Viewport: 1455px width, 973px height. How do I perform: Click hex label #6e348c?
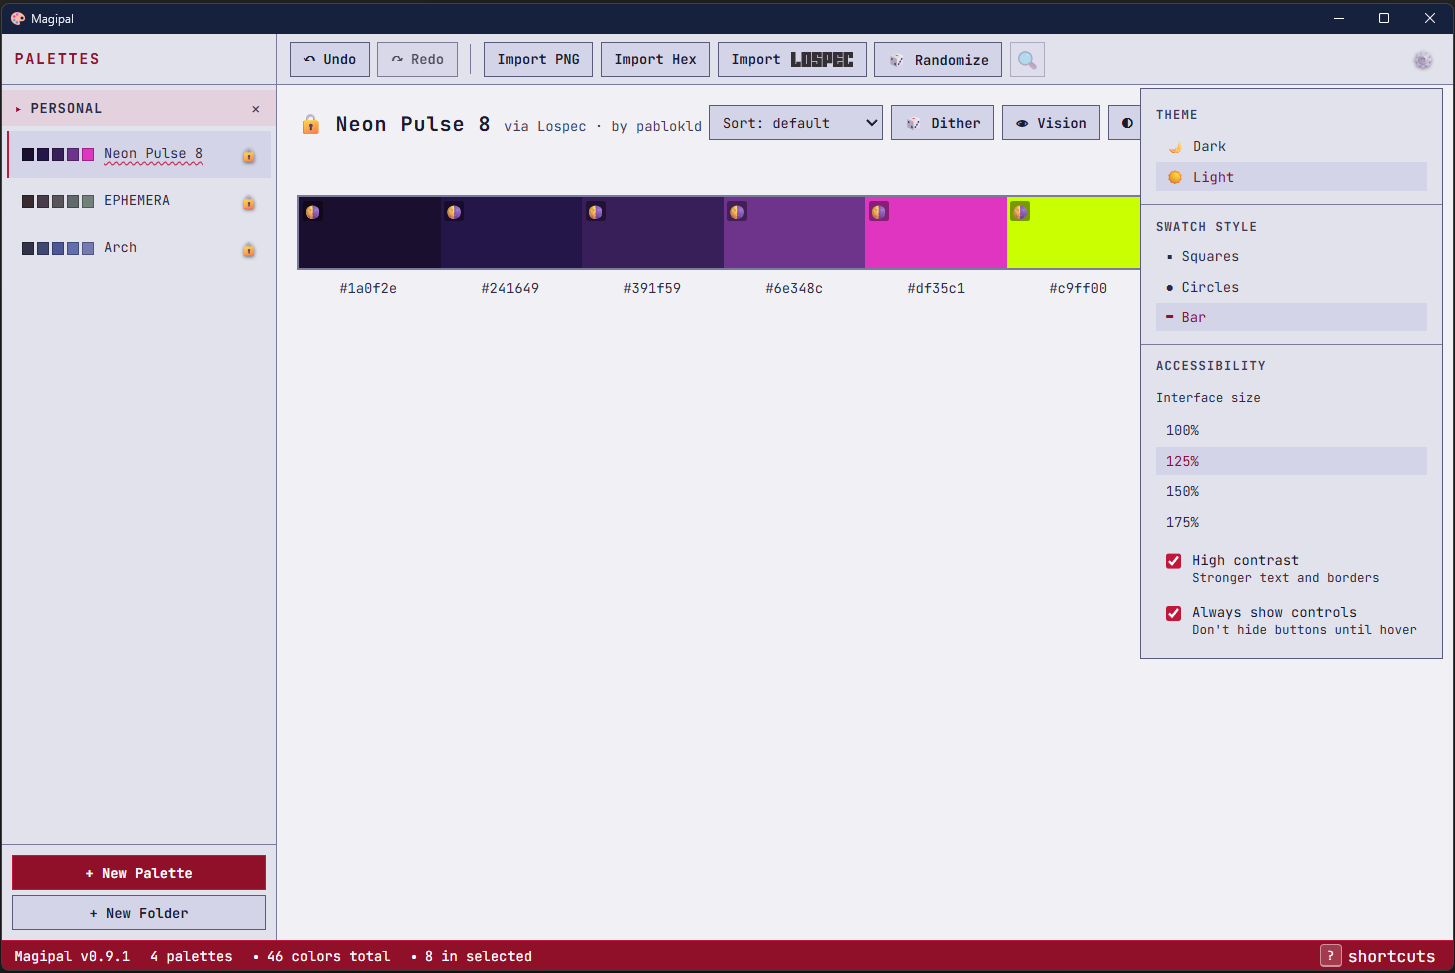point(794,288)
